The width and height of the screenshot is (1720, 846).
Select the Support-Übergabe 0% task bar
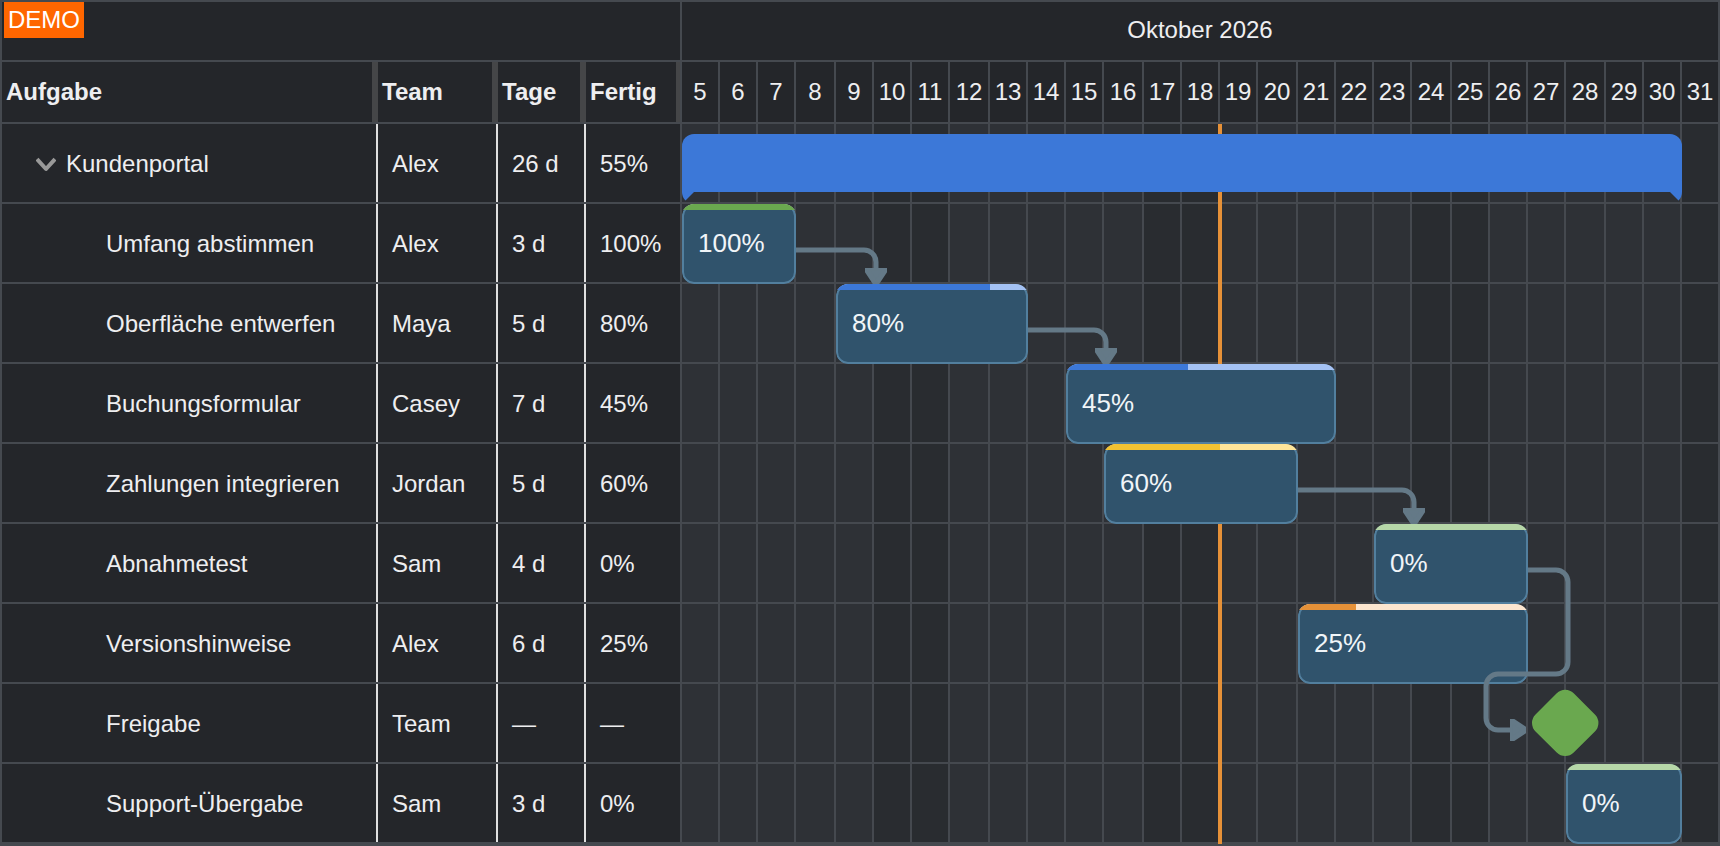1623,804
